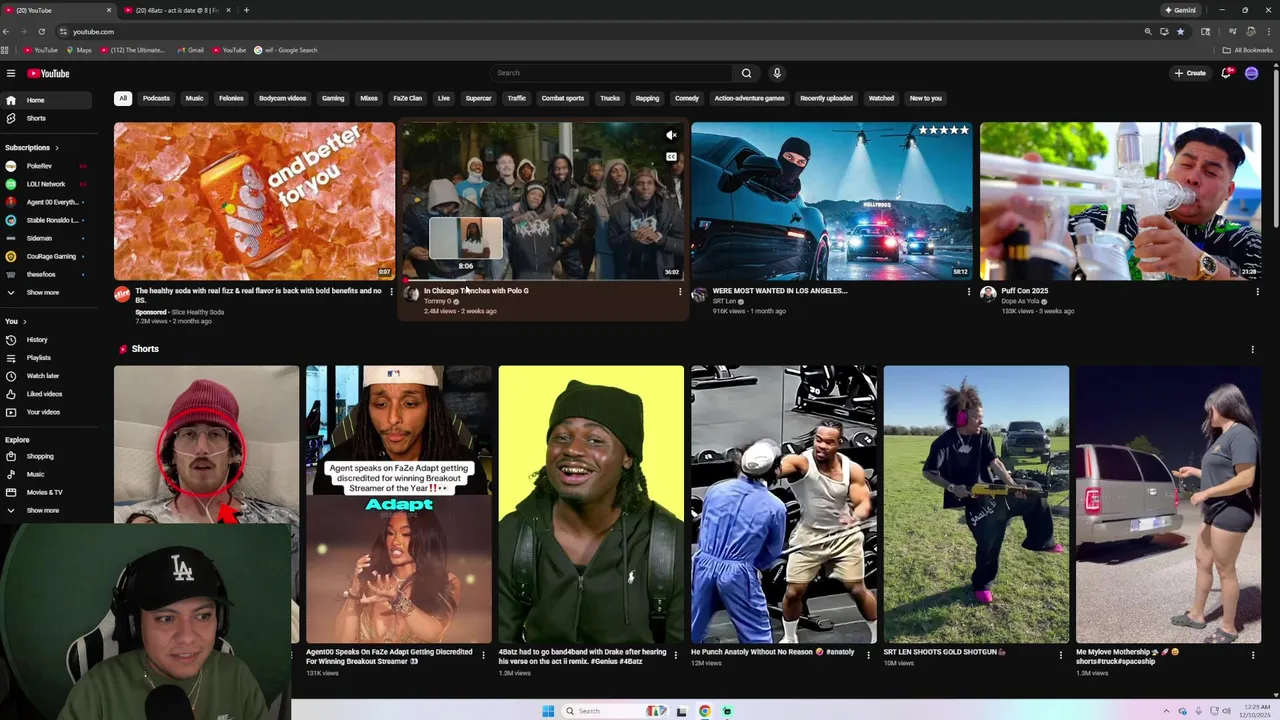Open Puff Con 2025 thumbnail
This screenshot has height=720, width=1280.
[x=1120, y=201]
